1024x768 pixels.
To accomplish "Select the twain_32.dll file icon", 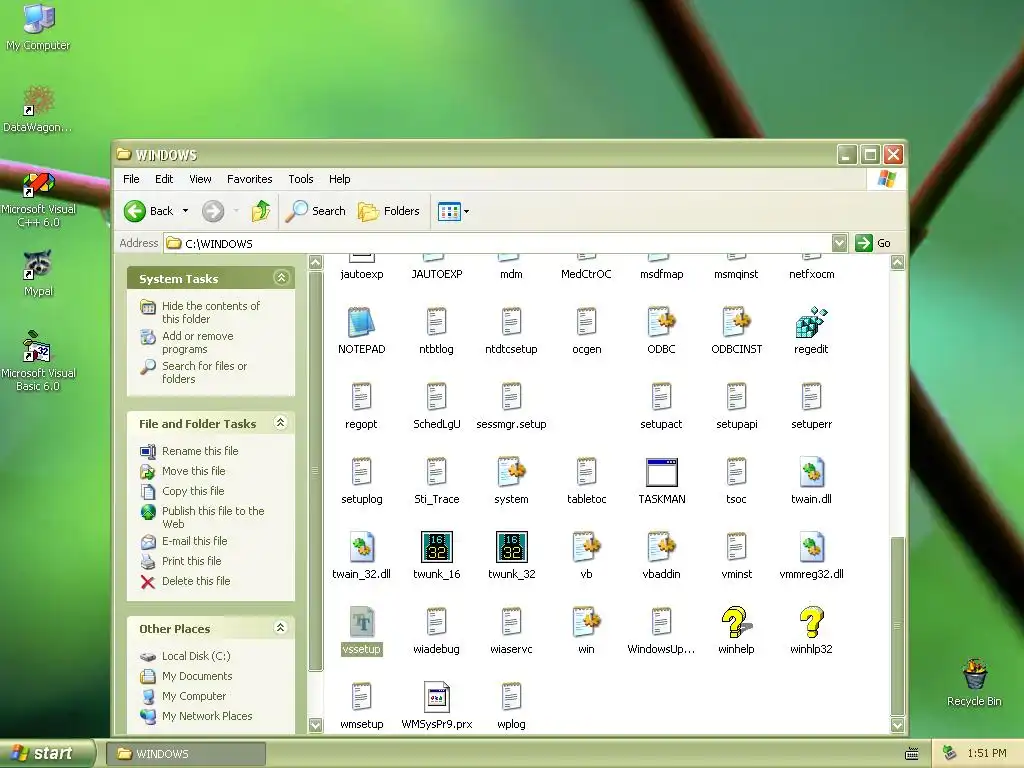I will (x=361, y=547).
